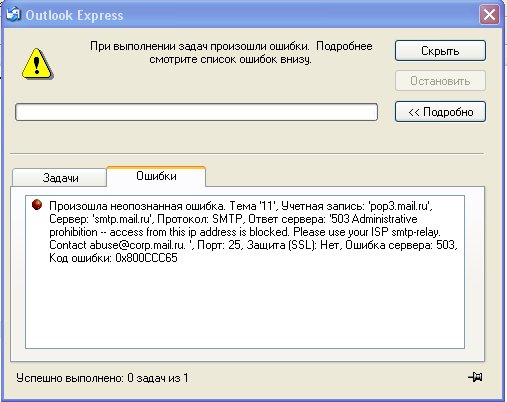Viewport: 507px width, 402px height.
Task: Click empty area of errors list
Action: pyautogui.click(x=245, y=307)
